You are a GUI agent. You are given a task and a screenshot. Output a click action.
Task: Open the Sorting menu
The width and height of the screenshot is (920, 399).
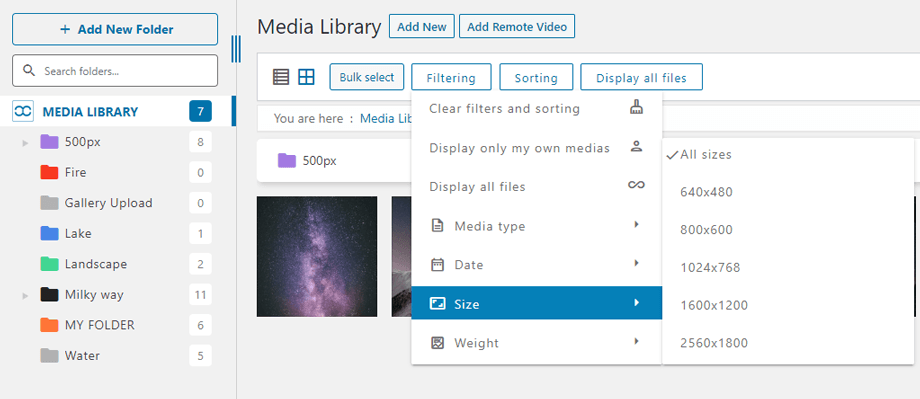(x=536, y=77)
